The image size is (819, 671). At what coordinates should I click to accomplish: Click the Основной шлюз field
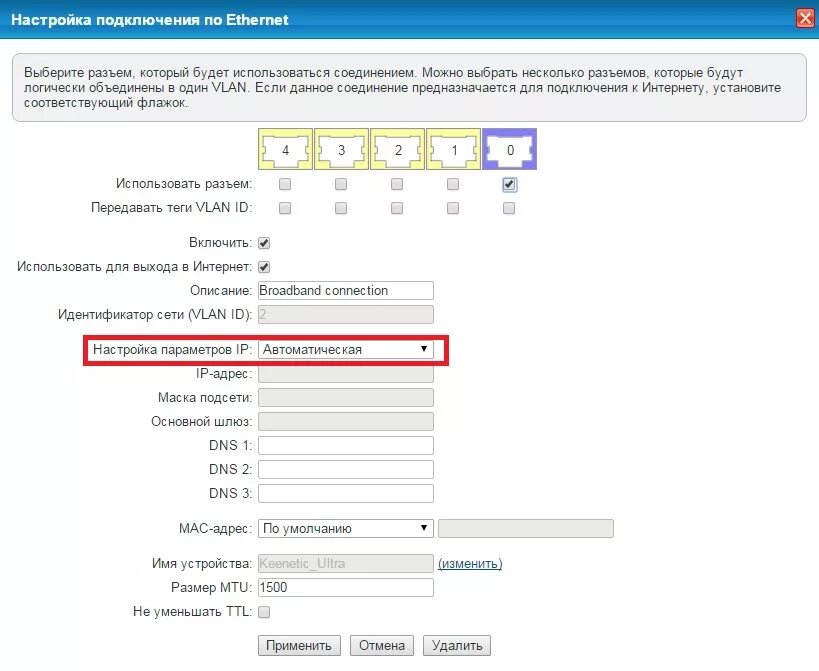pos(346,421)
